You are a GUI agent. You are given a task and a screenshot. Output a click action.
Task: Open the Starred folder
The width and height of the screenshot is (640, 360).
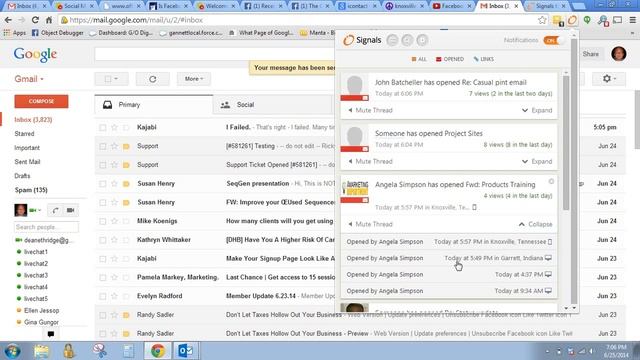click(x=24, y=133)
